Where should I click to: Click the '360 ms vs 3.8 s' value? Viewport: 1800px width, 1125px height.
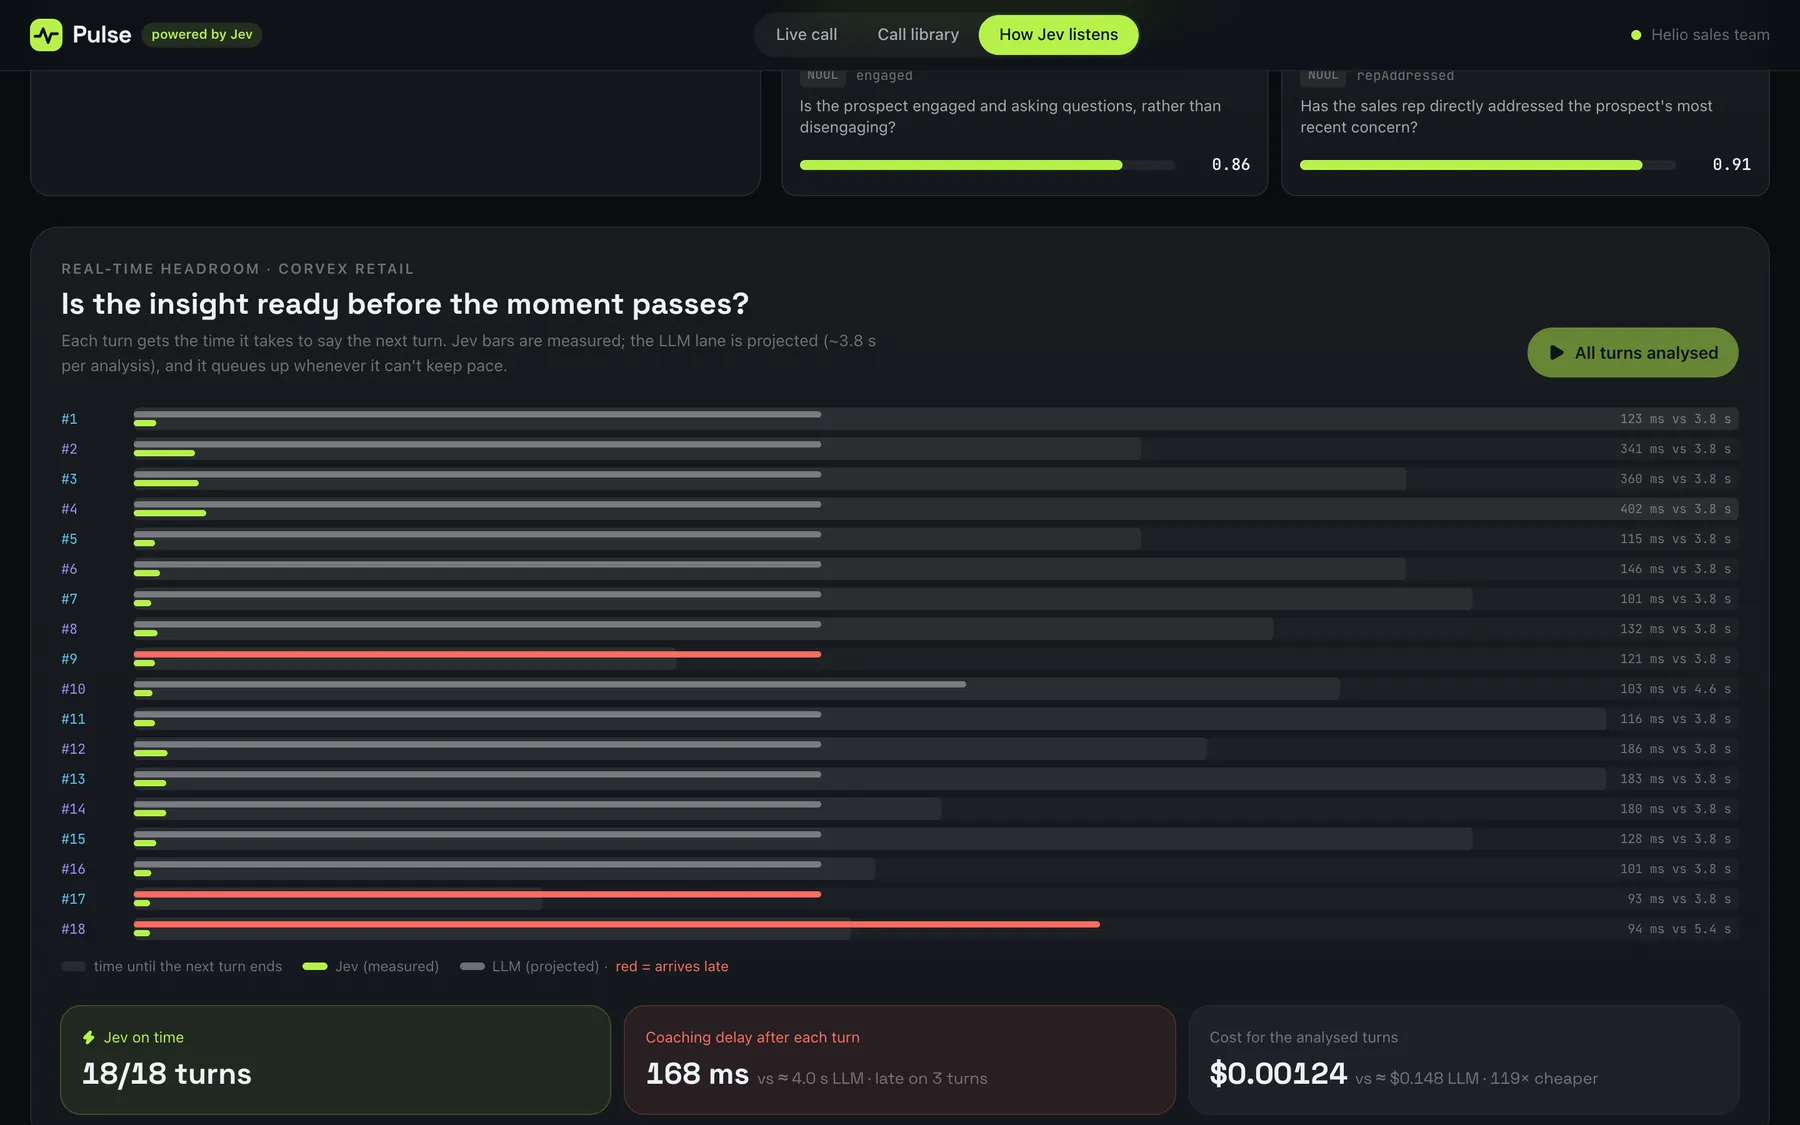pos(1675,479)
